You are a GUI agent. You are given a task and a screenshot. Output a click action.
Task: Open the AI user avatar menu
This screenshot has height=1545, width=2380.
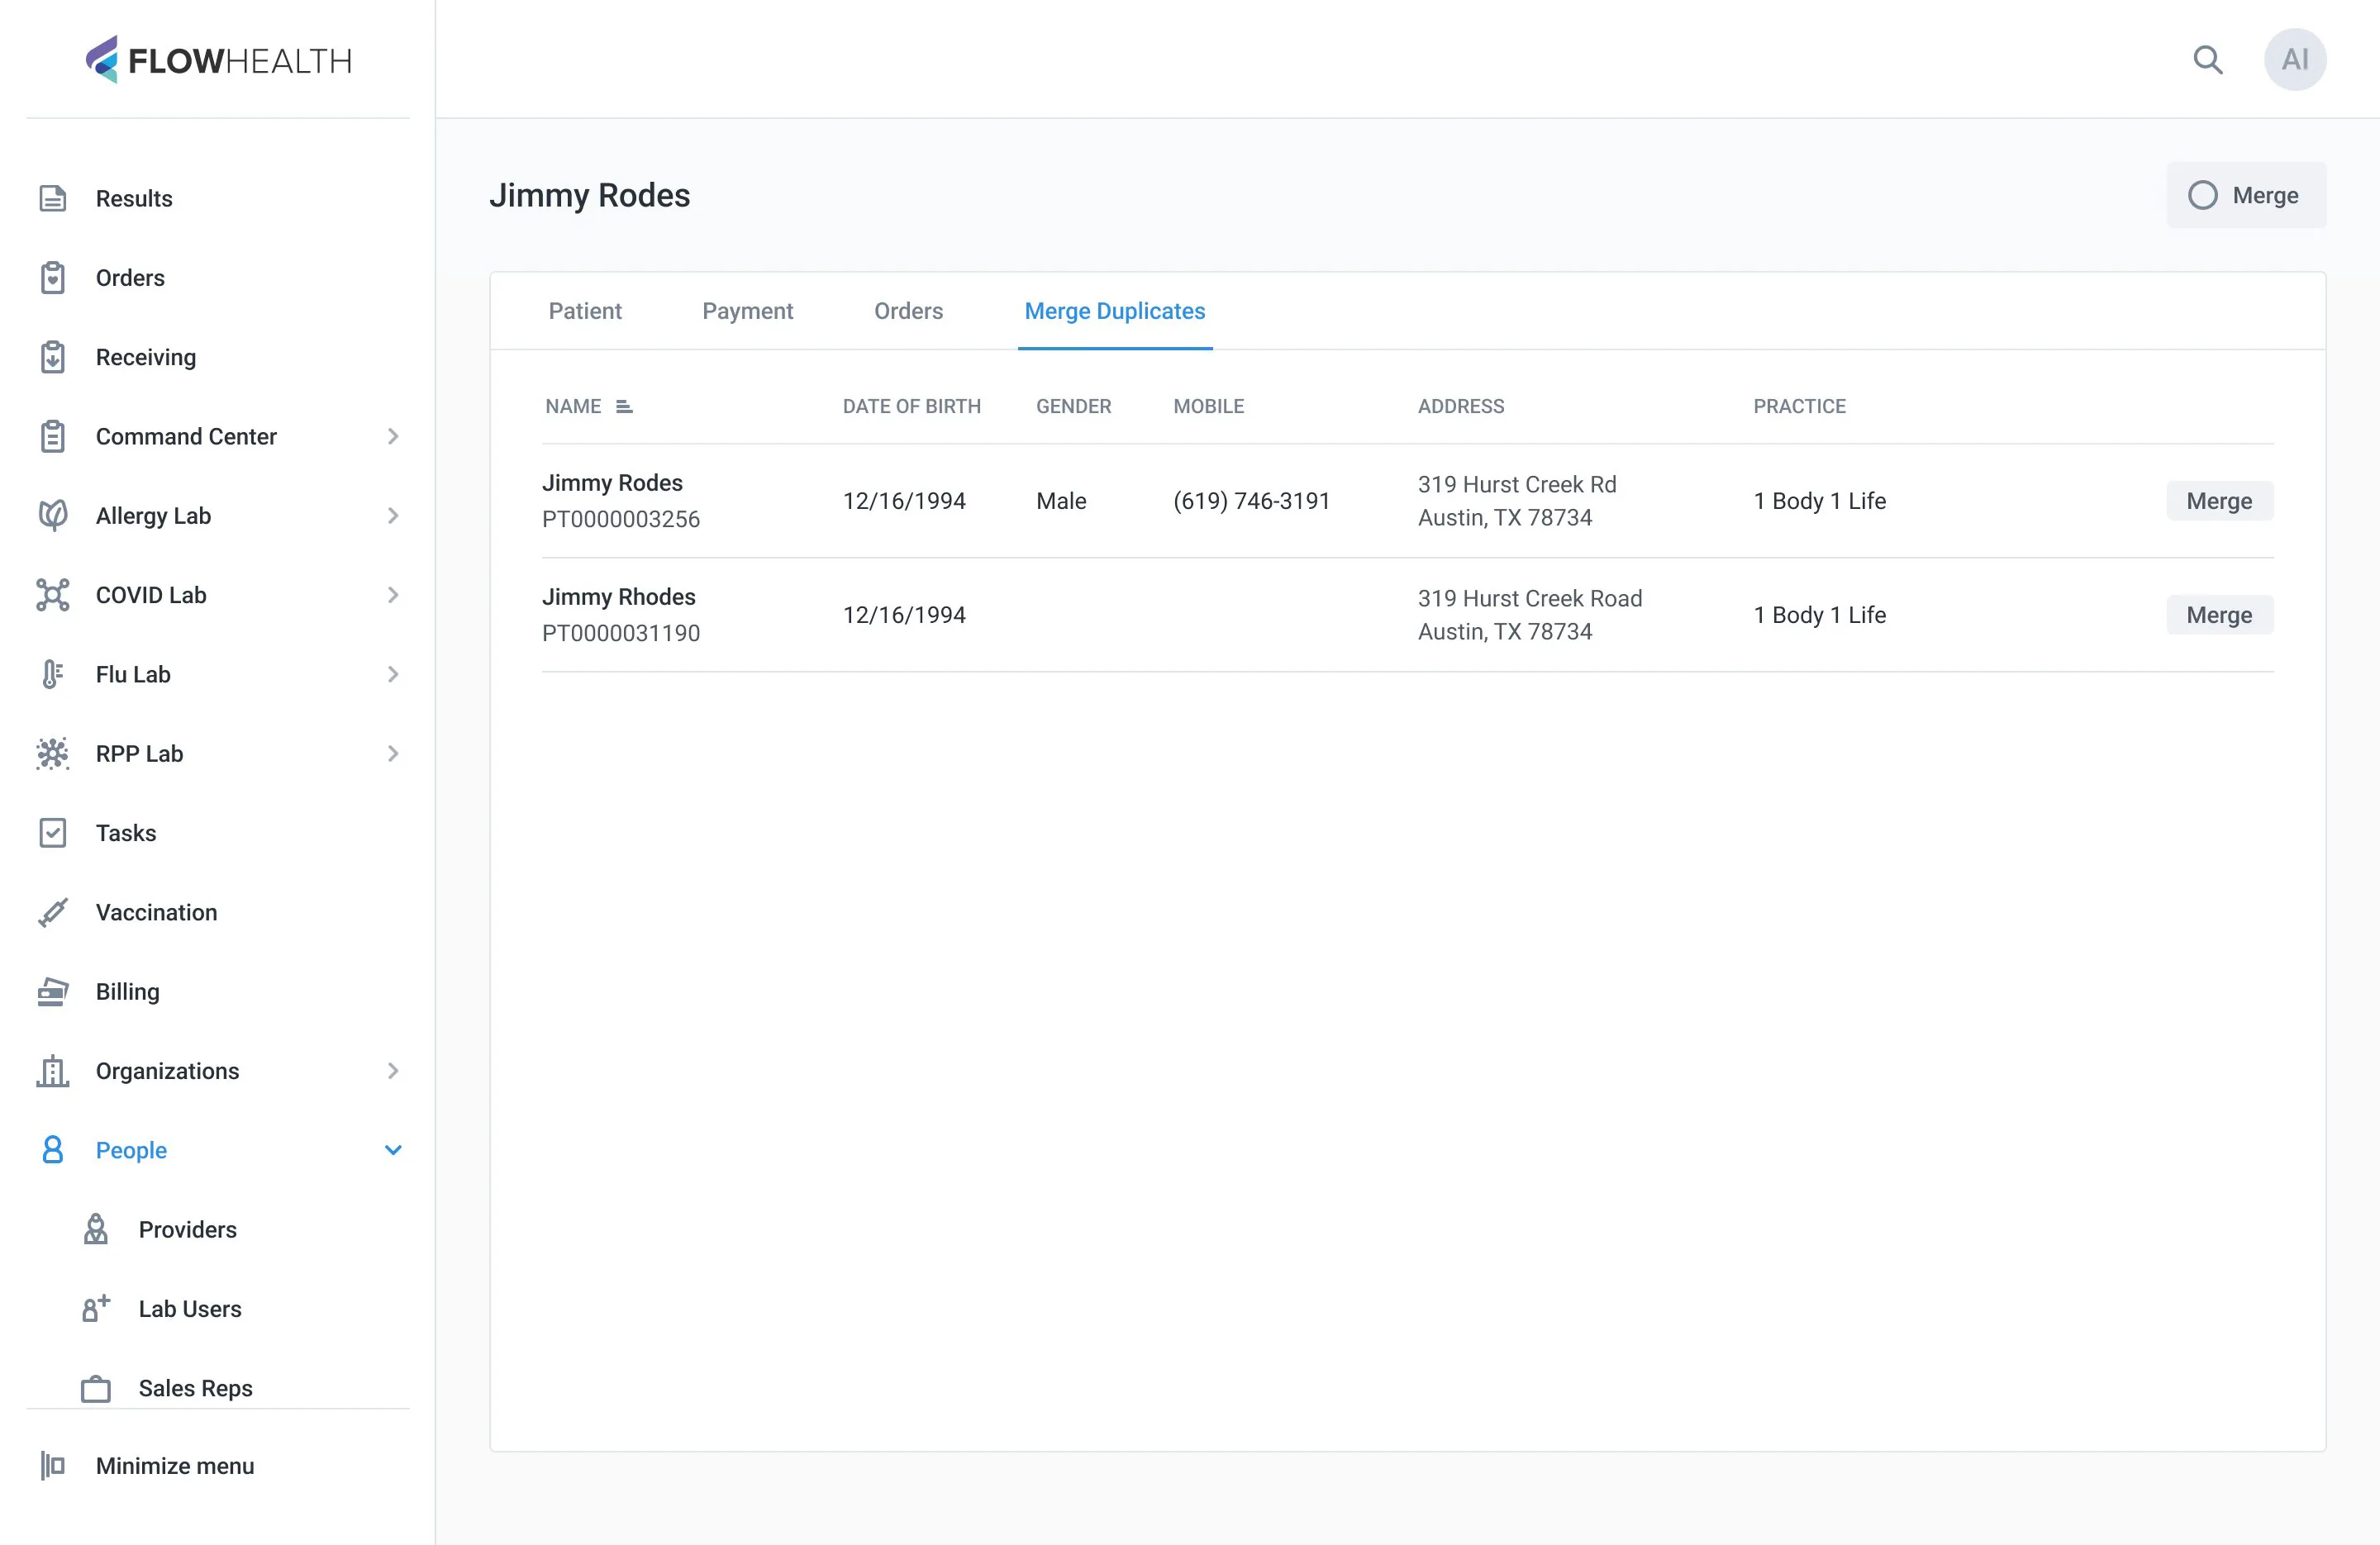coord(2295,60)
